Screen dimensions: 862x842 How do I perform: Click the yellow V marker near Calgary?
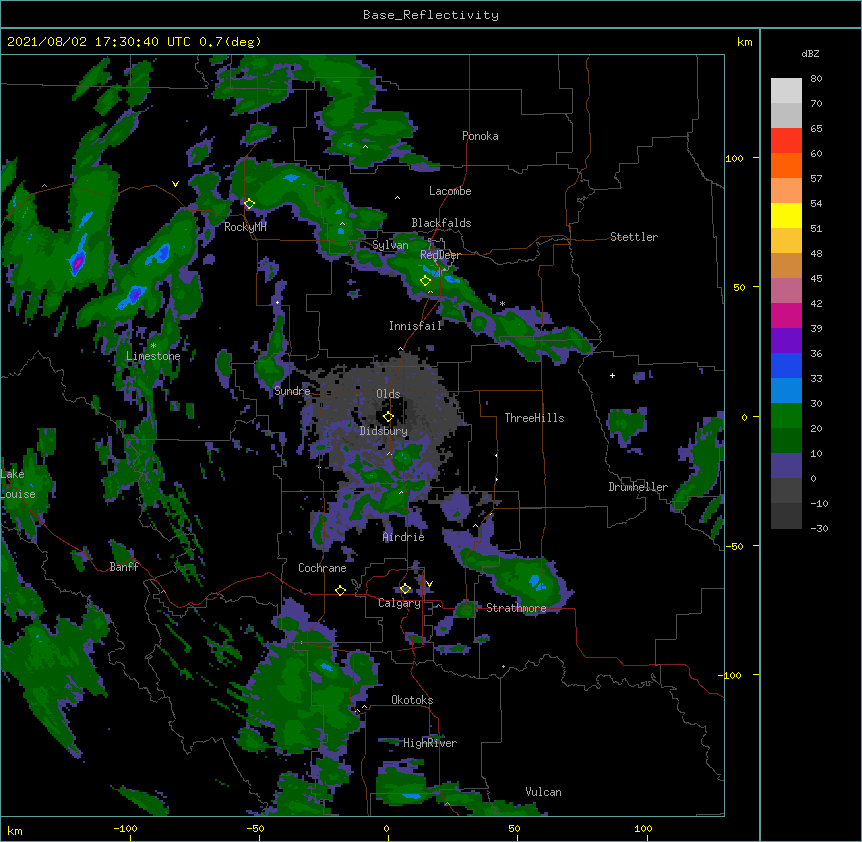[429, 584]
